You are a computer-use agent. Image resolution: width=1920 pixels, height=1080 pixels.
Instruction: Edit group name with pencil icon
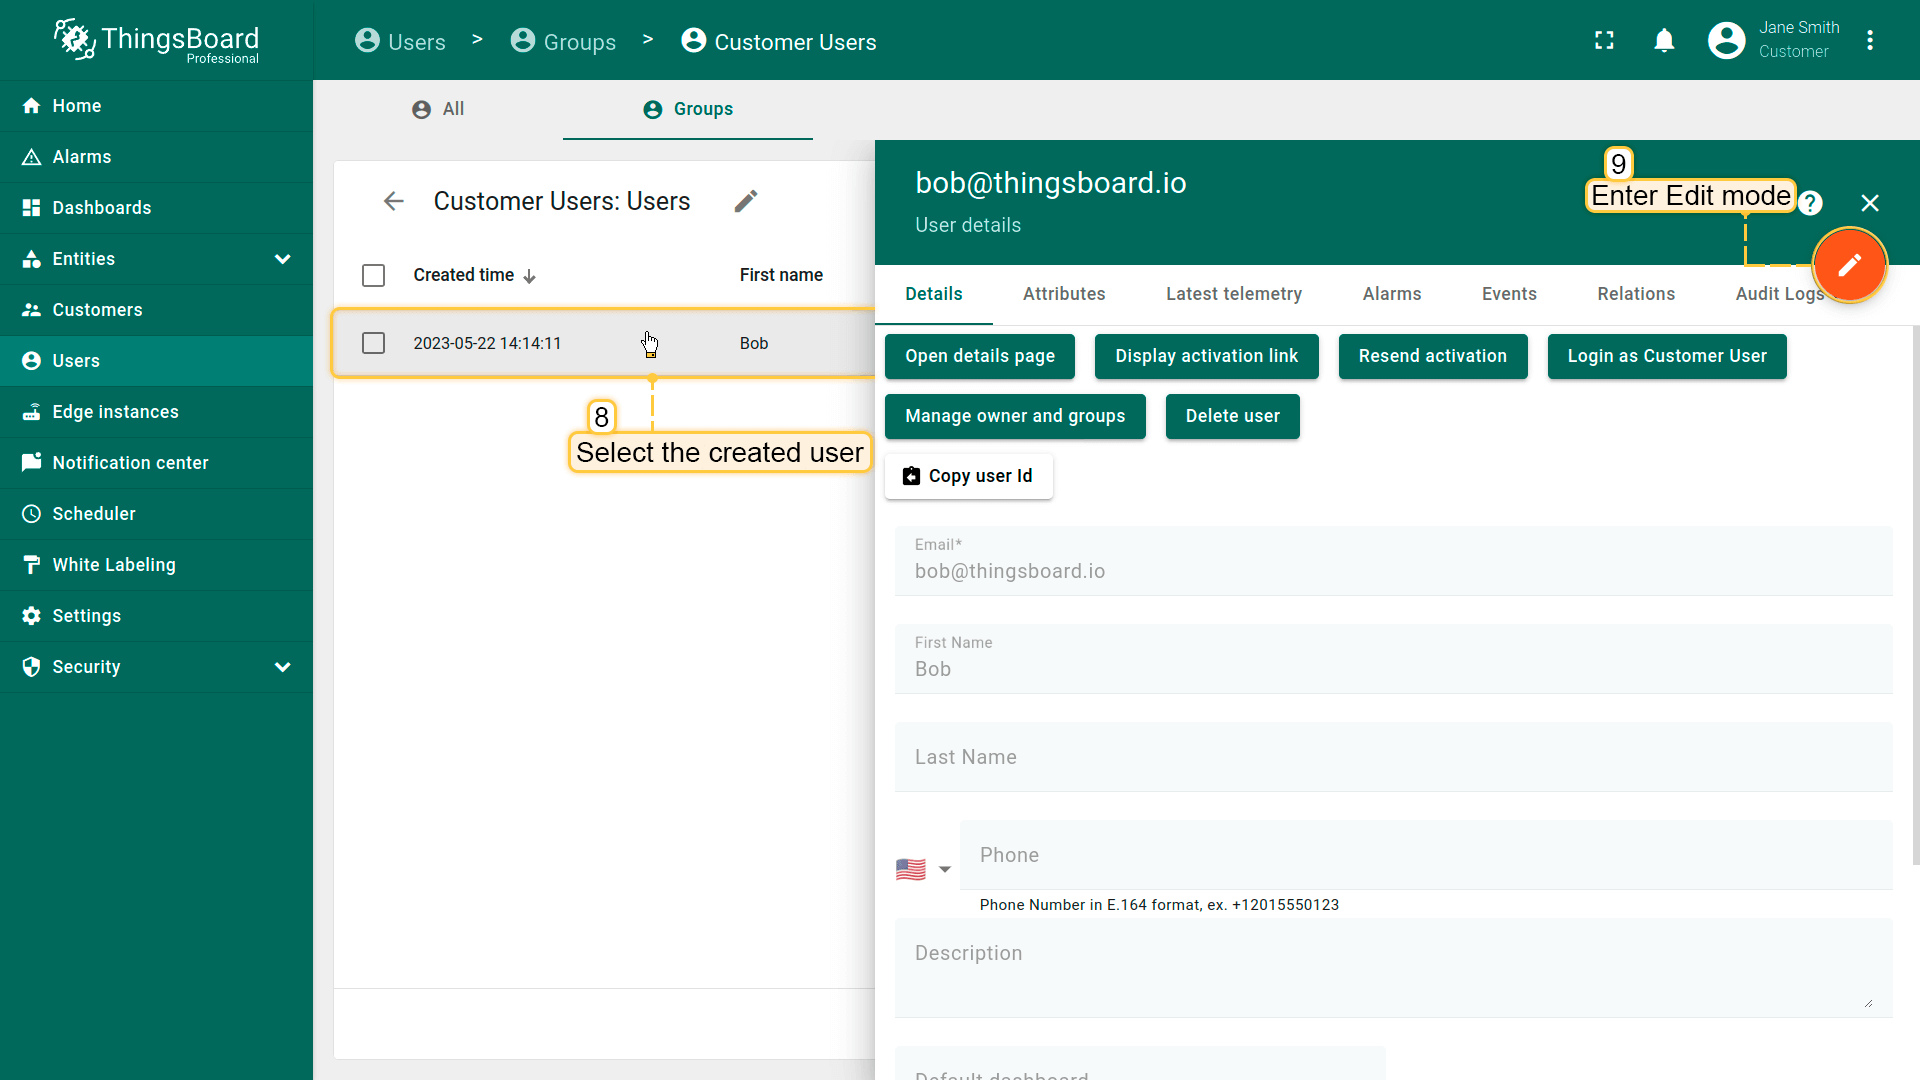pos(746,201)
